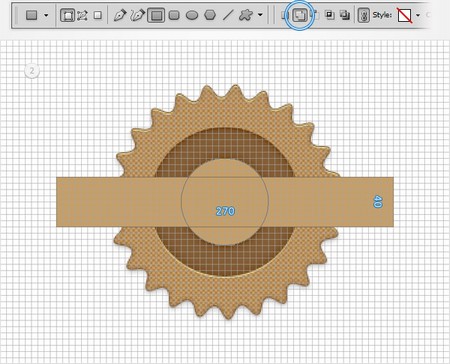This screenshot has width=450, height=364.
Task: Select the Pen tool
Action: tap(120, 15)
